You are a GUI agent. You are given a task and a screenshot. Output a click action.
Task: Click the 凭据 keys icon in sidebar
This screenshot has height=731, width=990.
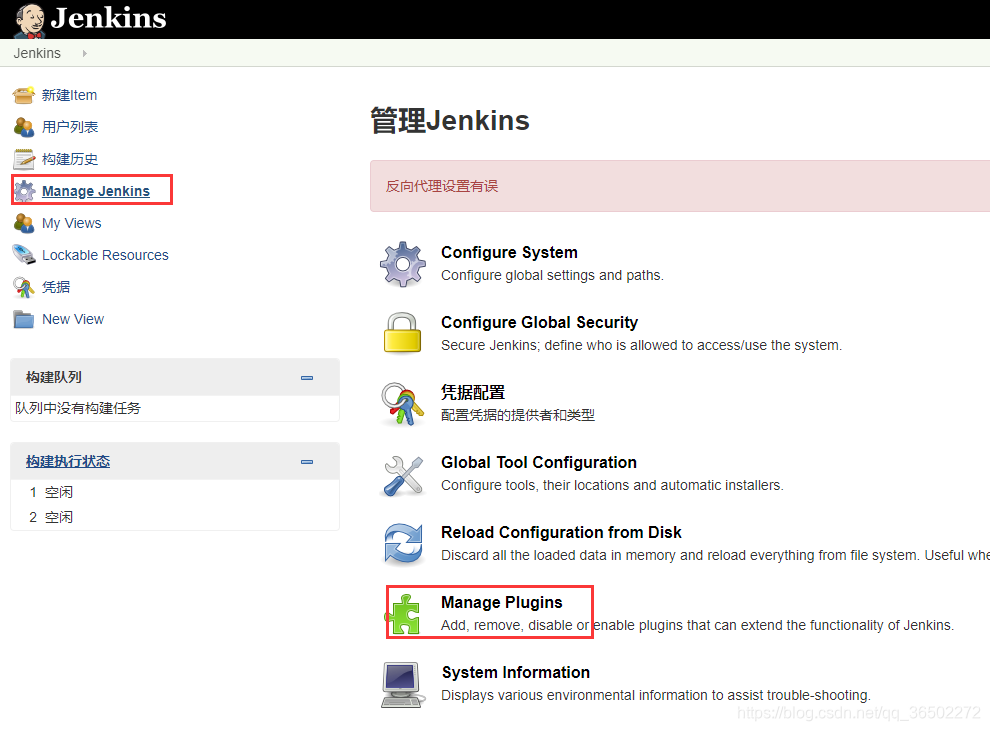click(24, 287)
